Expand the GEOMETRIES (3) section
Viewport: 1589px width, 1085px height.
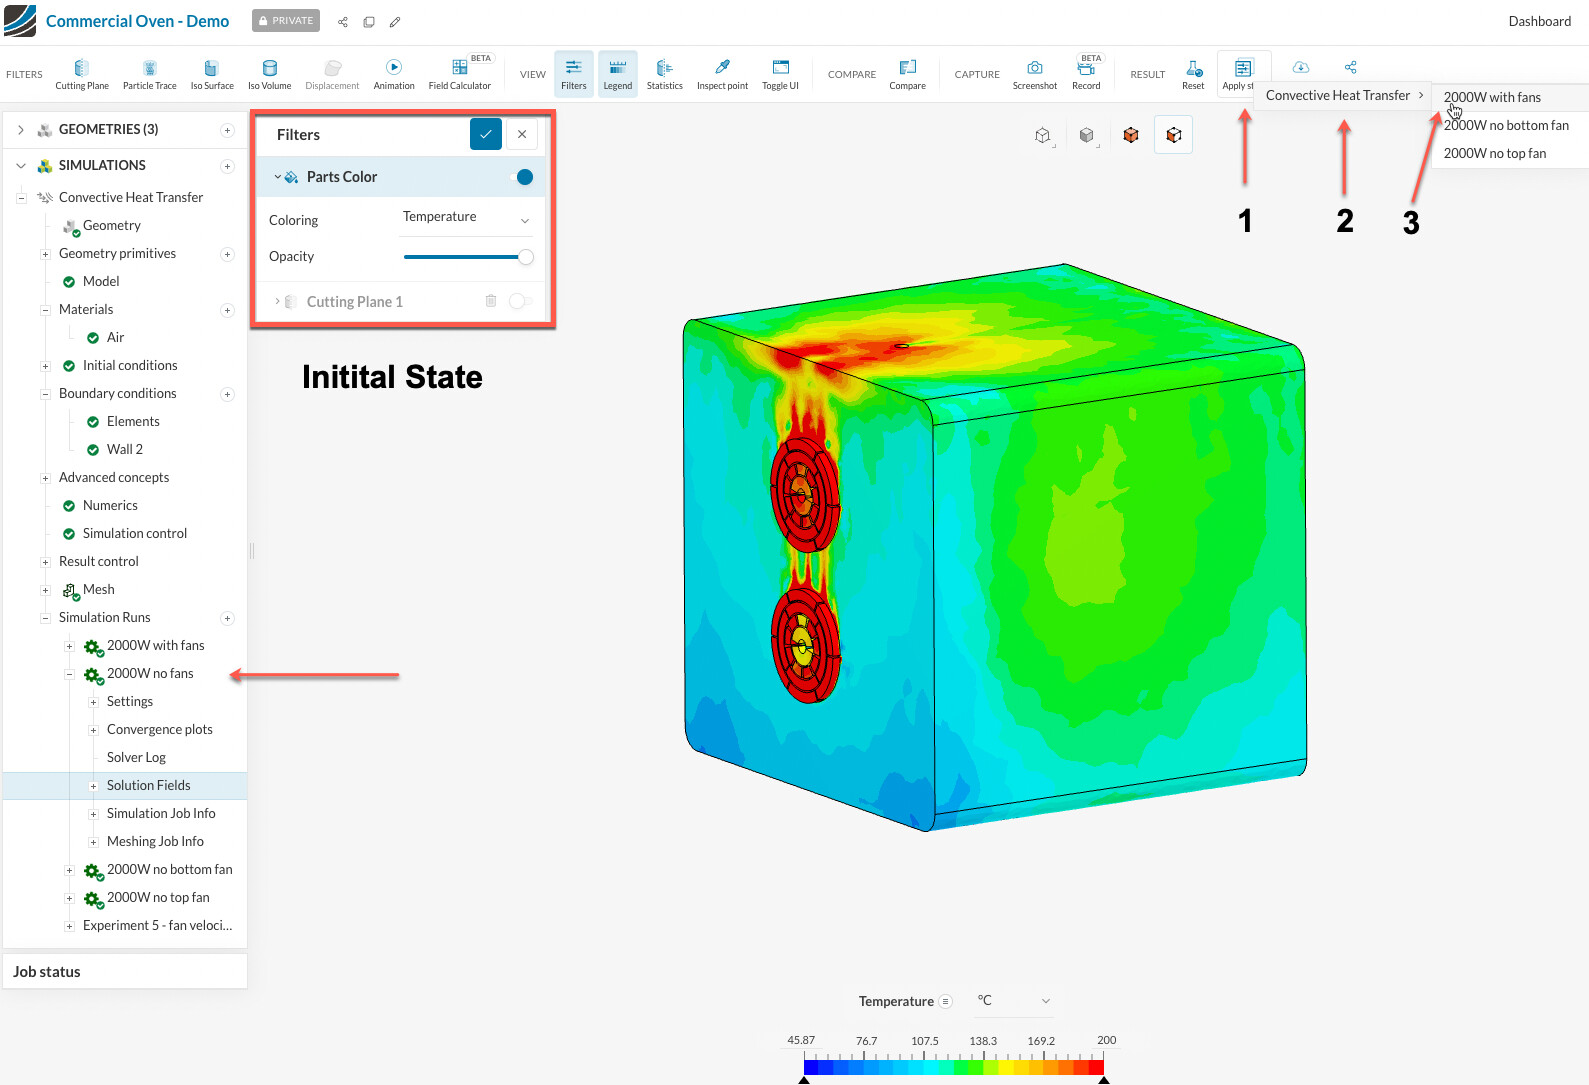click(20, 130)
